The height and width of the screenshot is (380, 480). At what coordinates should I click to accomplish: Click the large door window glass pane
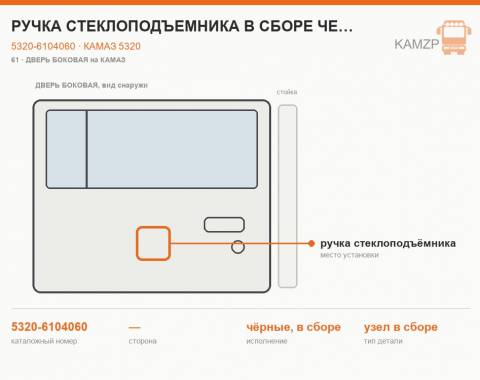click(x=172, y=149)
